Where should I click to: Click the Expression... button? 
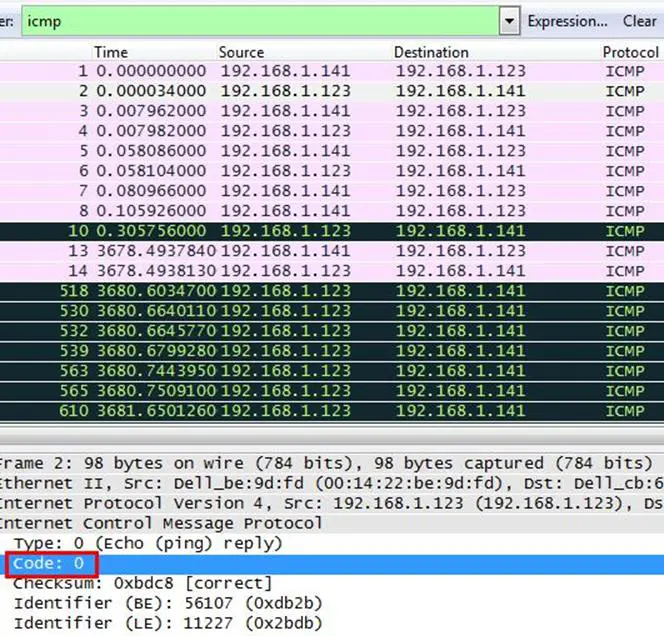coord(567,21)
